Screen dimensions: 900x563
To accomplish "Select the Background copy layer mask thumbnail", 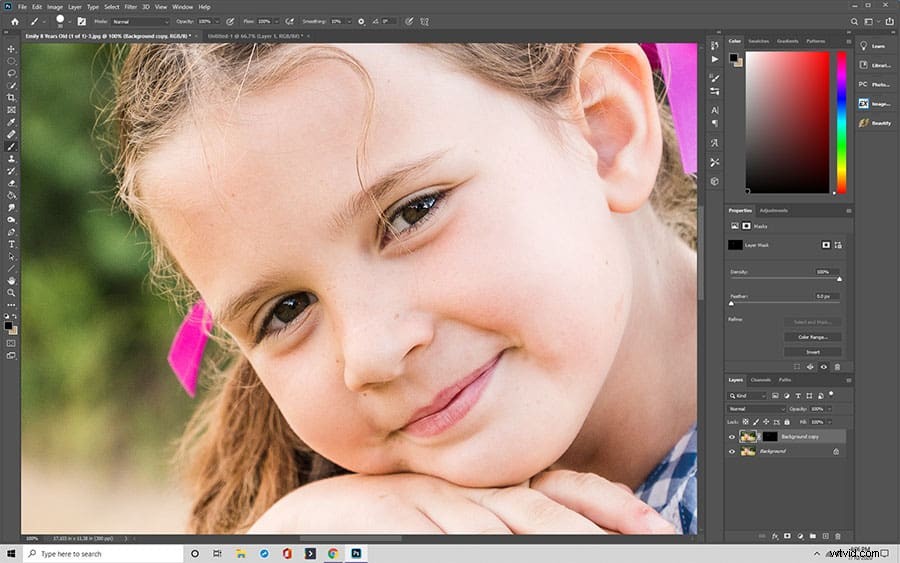I will click(x=770, y=437).
